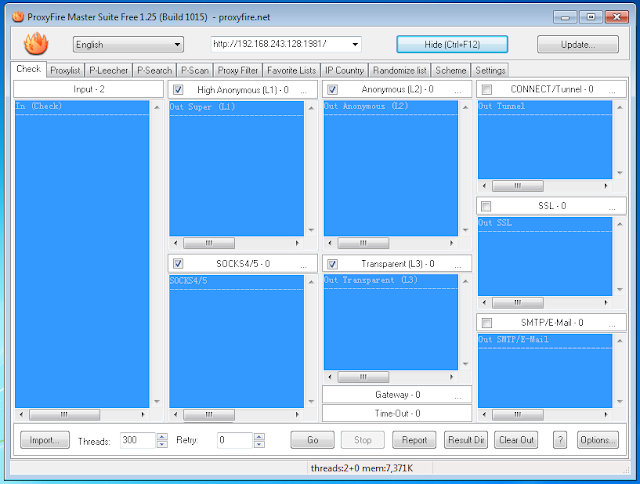Viewport: 640px width, 484px height.
Task: Click inside the Out Super (L1) list
Action: 236,169
